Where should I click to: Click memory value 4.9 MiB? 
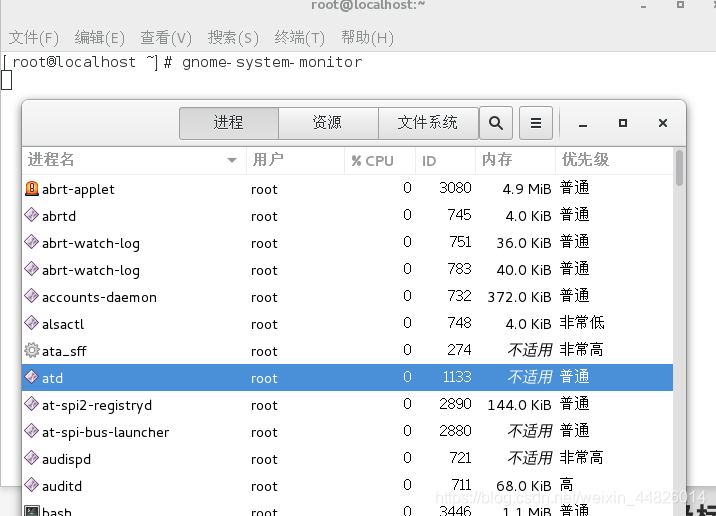click(x=526, y=189)
